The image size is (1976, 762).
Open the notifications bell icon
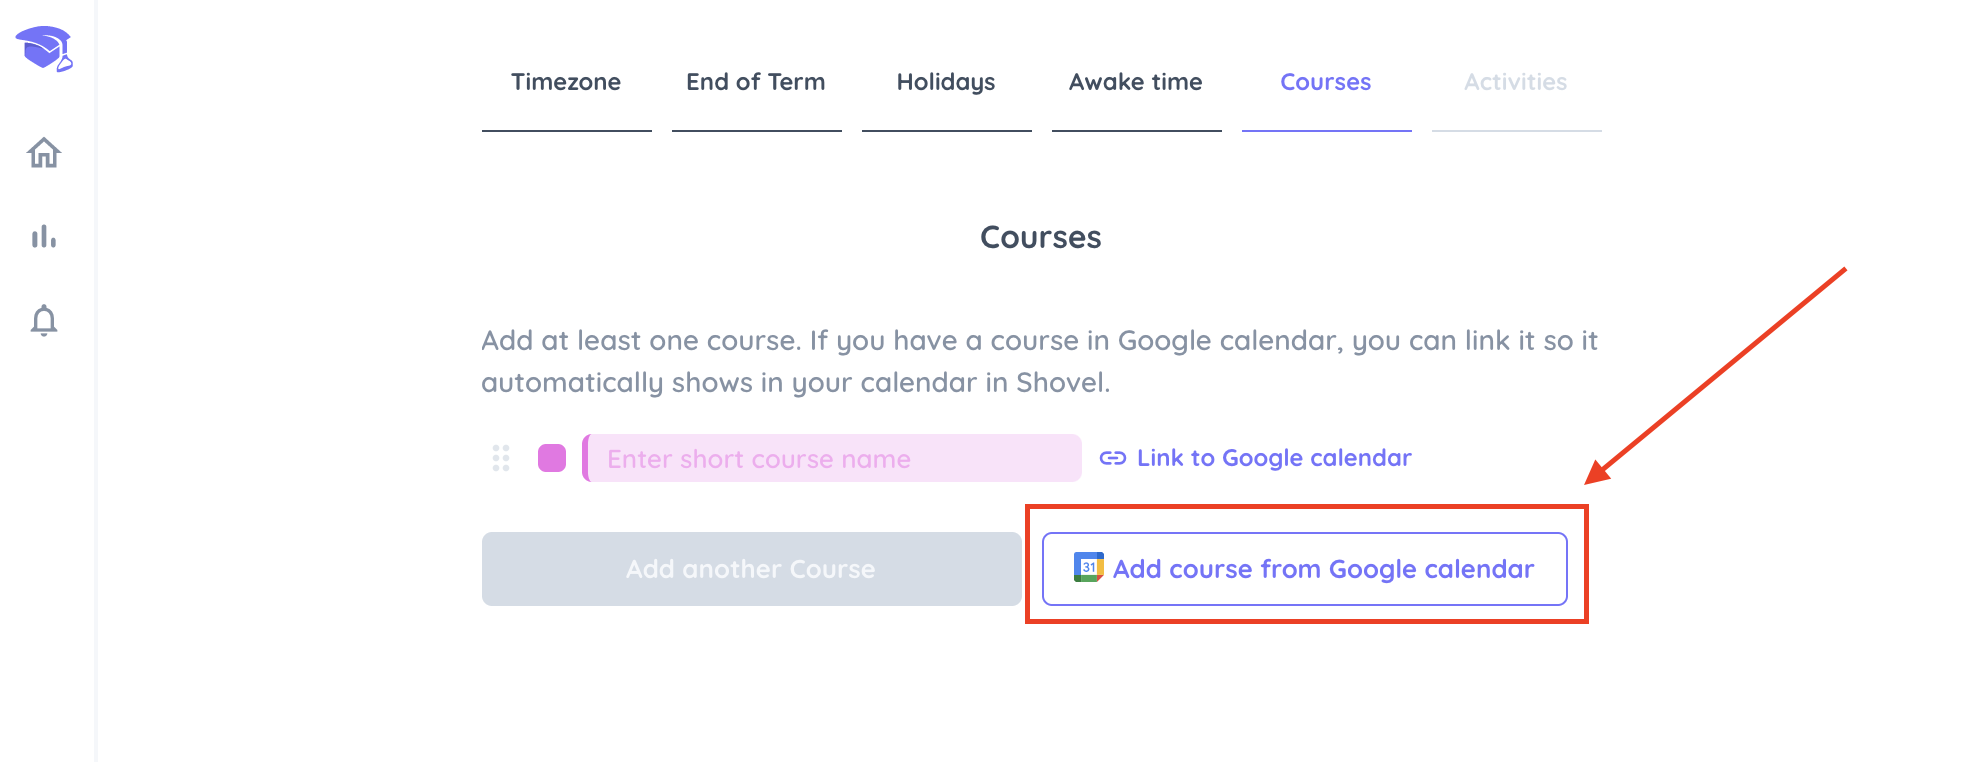click(44, 321)
